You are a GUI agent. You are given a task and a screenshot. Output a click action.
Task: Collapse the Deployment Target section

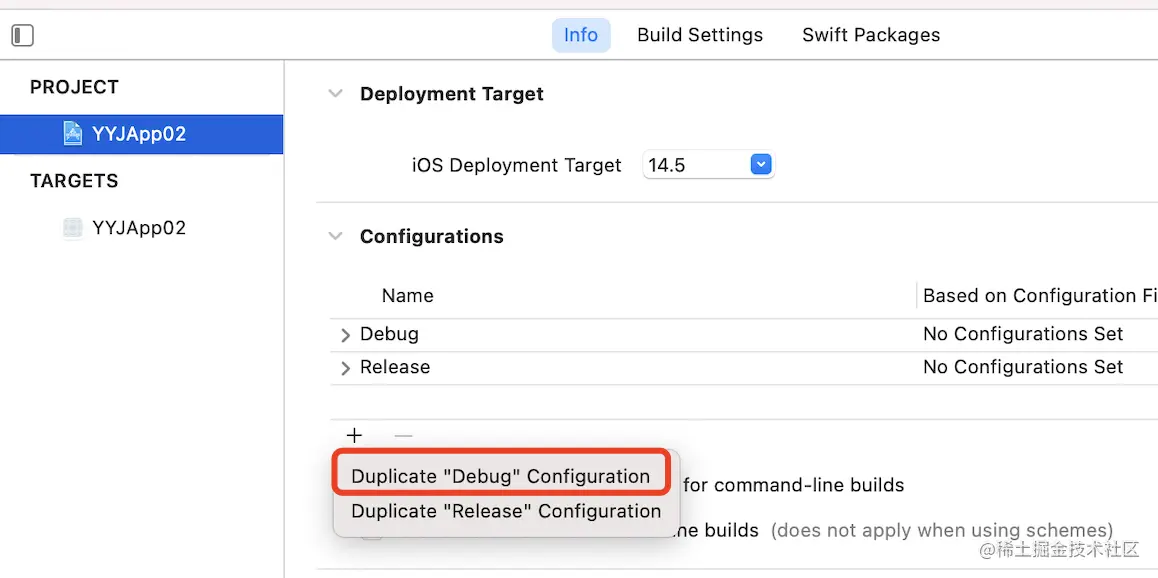coord(336,94)
